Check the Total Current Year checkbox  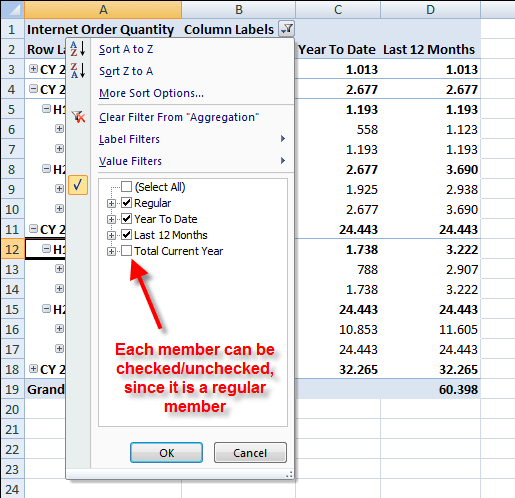point(126,251)
